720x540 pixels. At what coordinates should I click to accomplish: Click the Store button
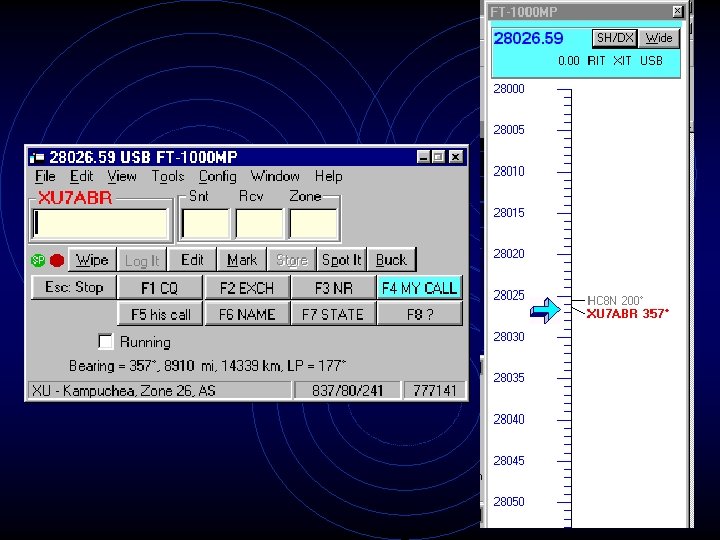292,260
